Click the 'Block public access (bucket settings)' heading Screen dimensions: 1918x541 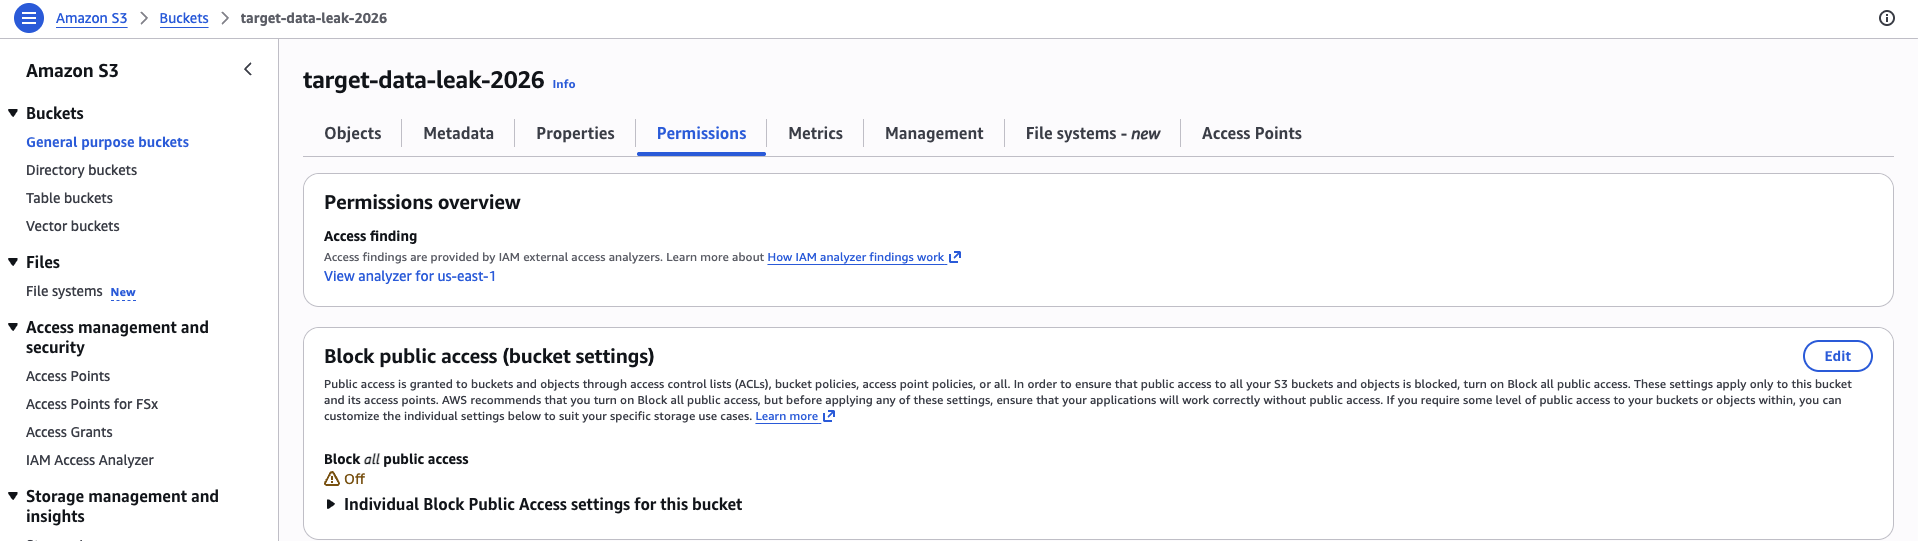point(489,356)
